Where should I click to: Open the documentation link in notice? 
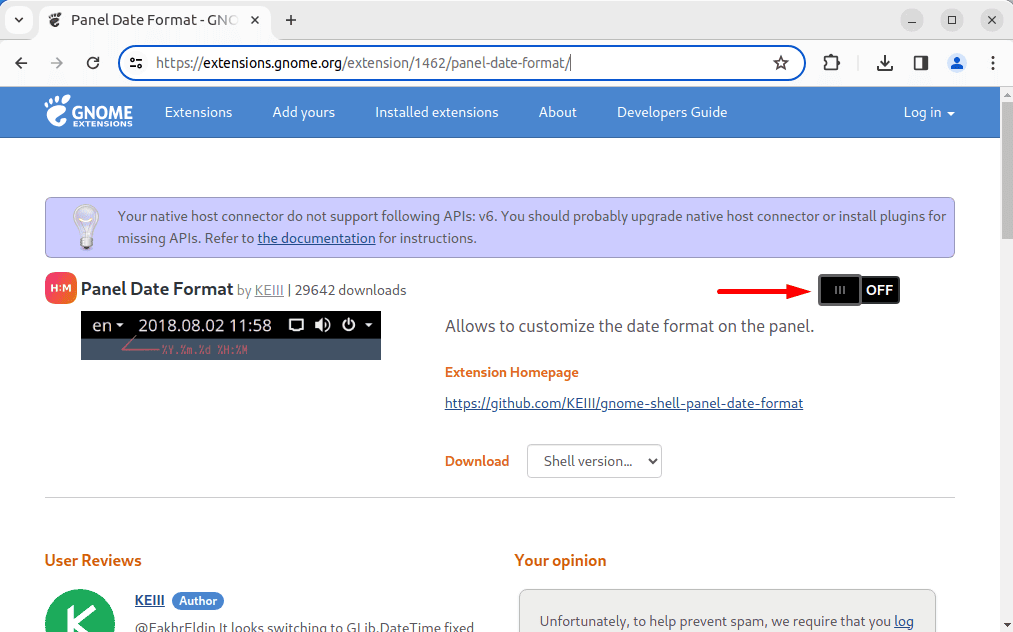tap(317, 238)
